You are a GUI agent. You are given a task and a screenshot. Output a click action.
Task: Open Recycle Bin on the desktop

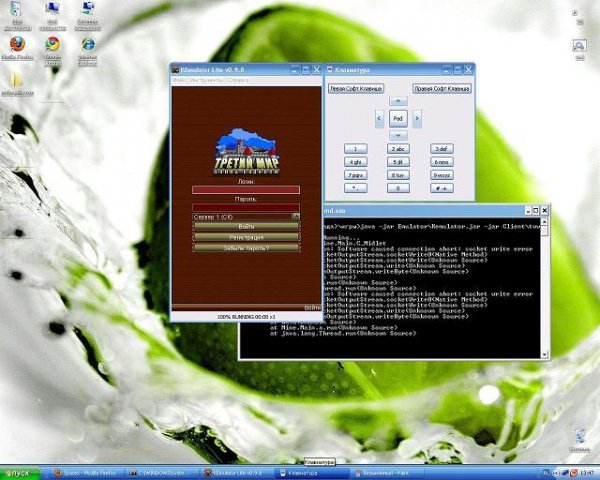[579, 438]
